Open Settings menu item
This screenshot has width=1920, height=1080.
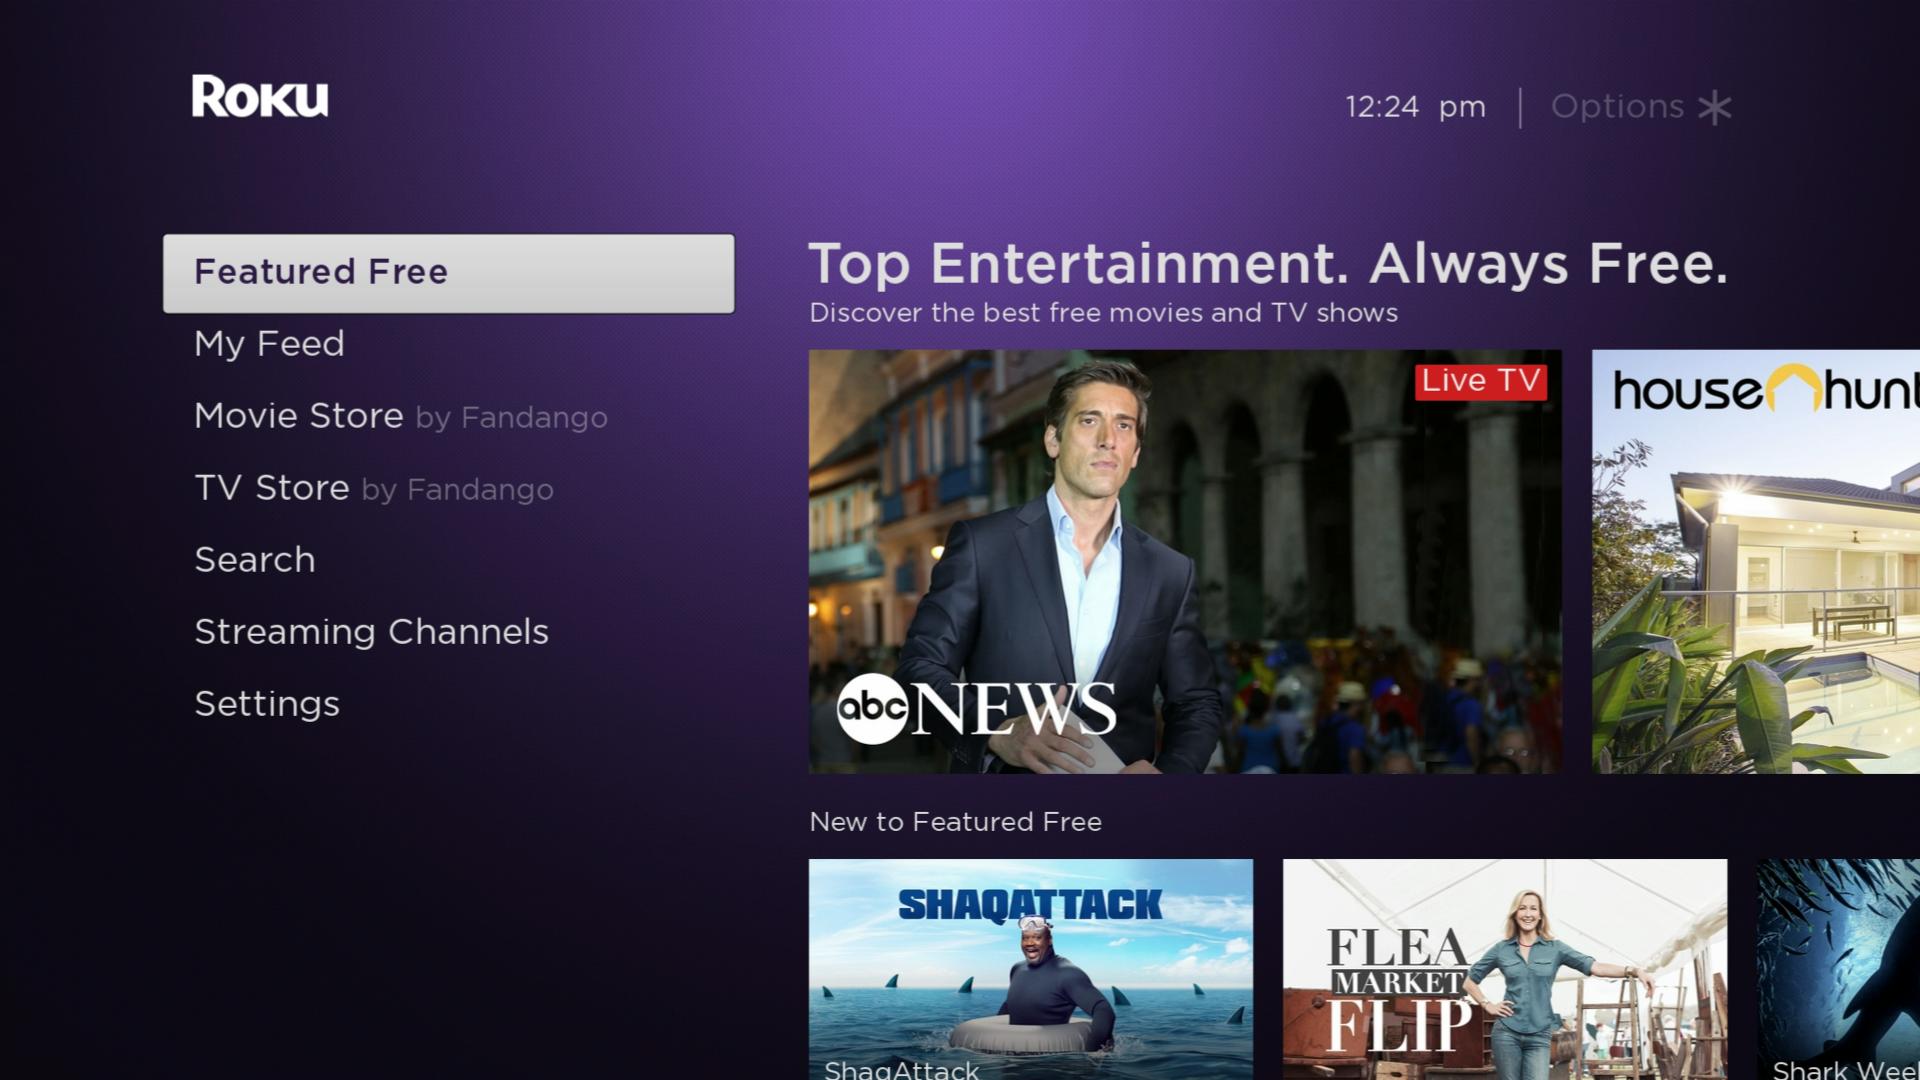pyautogui.click(x=267, y=704)
